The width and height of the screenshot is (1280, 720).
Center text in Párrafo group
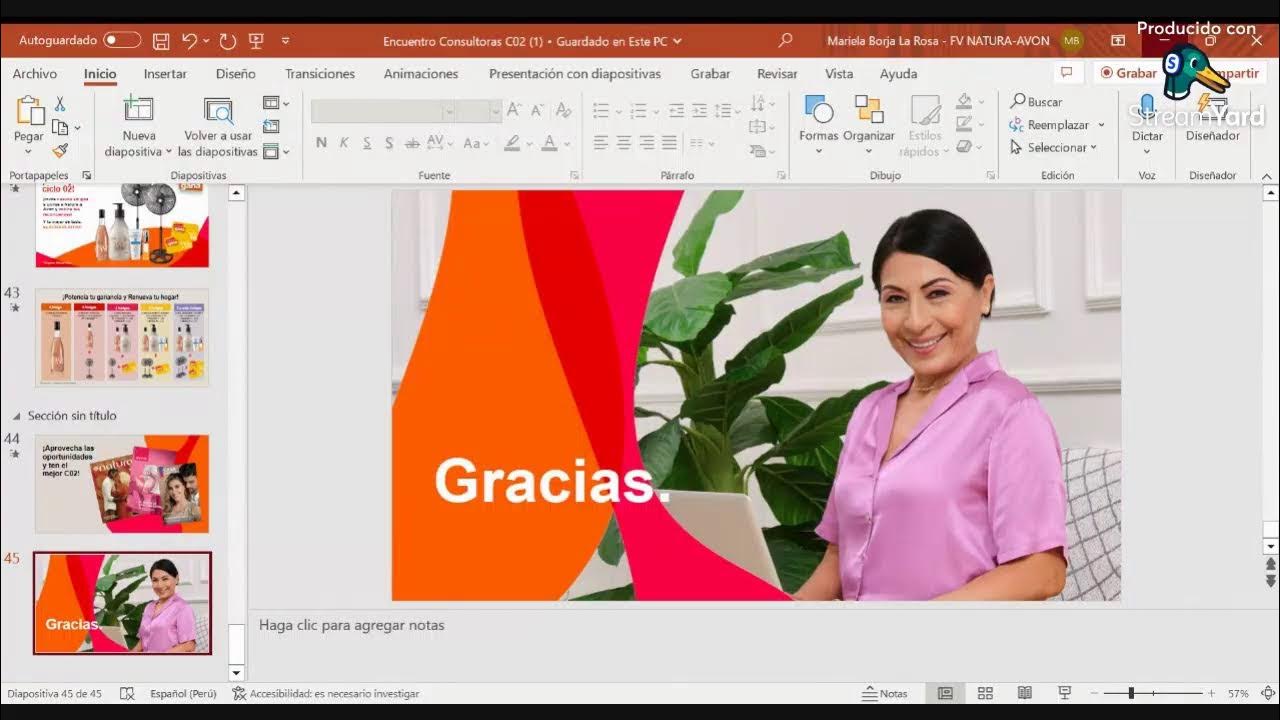coord(623,143)
